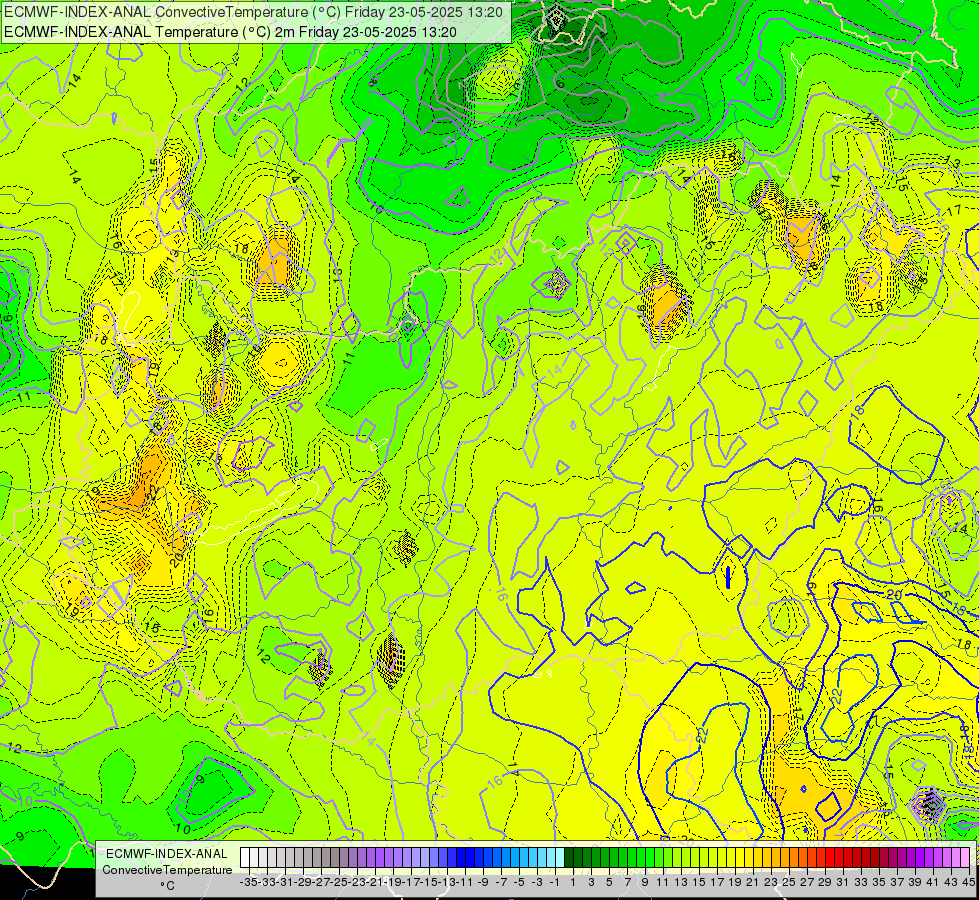Click the -1 legend scale value
Screen dimensions: 979x900
(x=555, y=882)
